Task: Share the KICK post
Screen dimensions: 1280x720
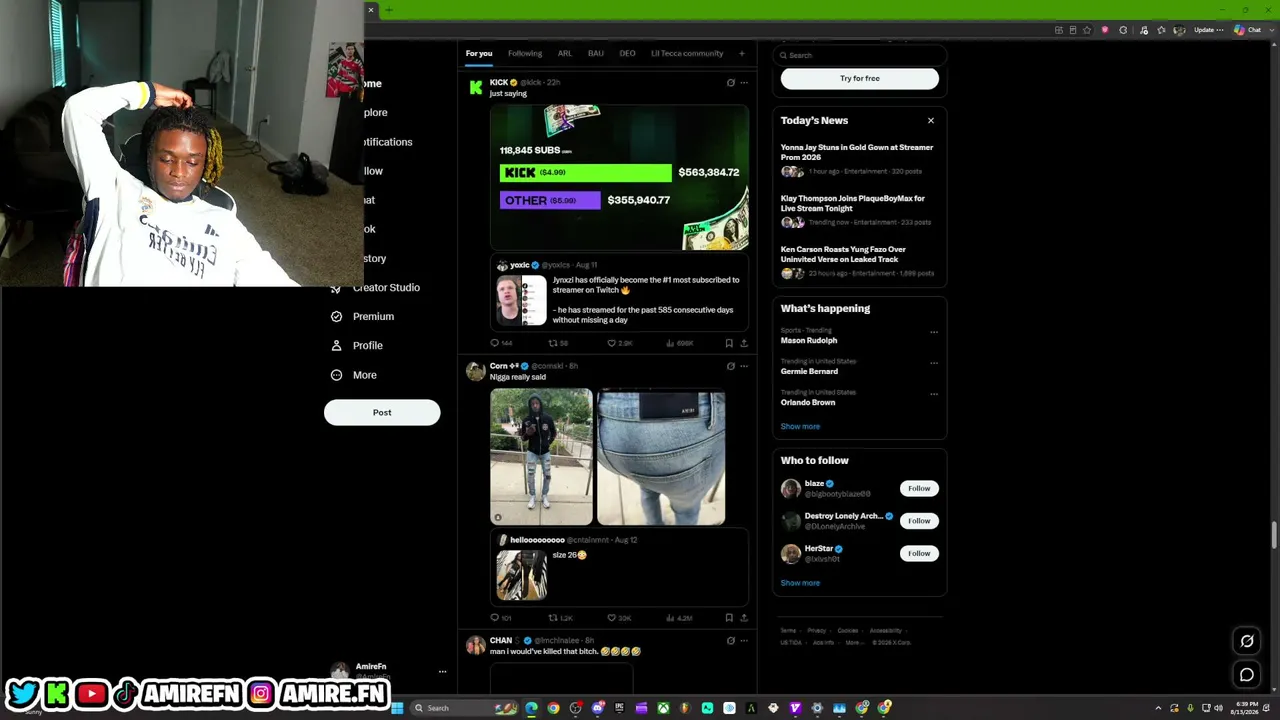Action: (x=743, y=343)
